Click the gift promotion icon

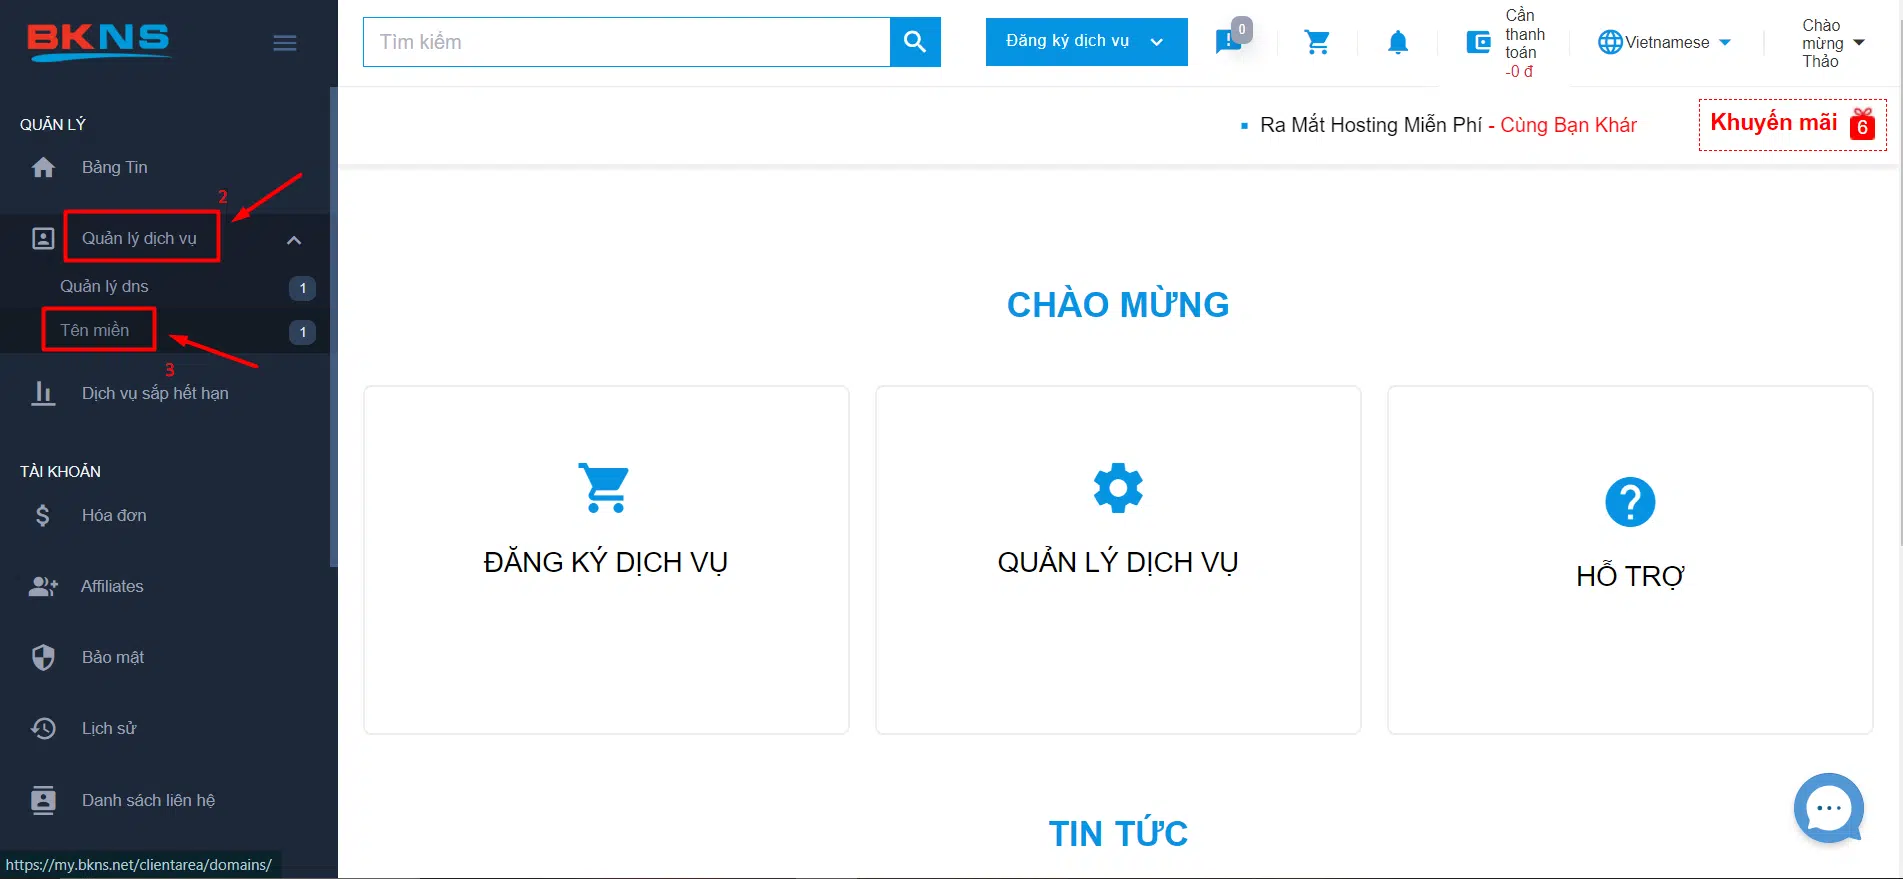click(x=1862, y=124)
